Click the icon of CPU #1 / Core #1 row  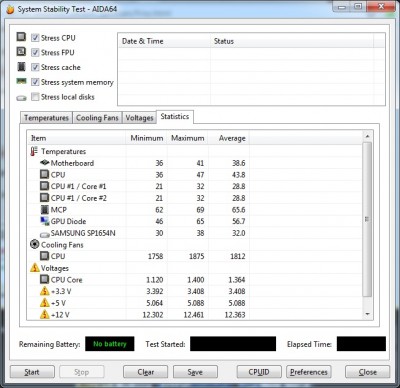[x=44, y=186]
